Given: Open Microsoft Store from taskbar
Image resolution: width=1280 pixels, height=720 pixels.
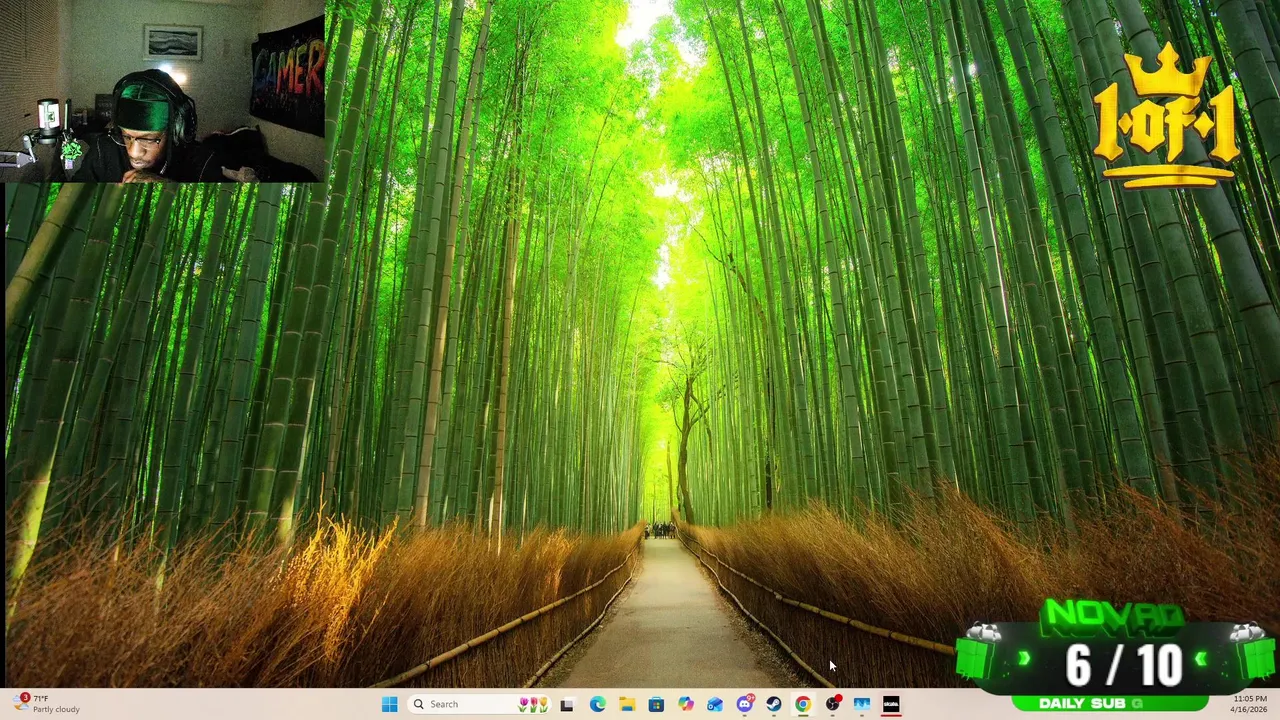Looking at the screenshot, I should [x=656, y=704].
